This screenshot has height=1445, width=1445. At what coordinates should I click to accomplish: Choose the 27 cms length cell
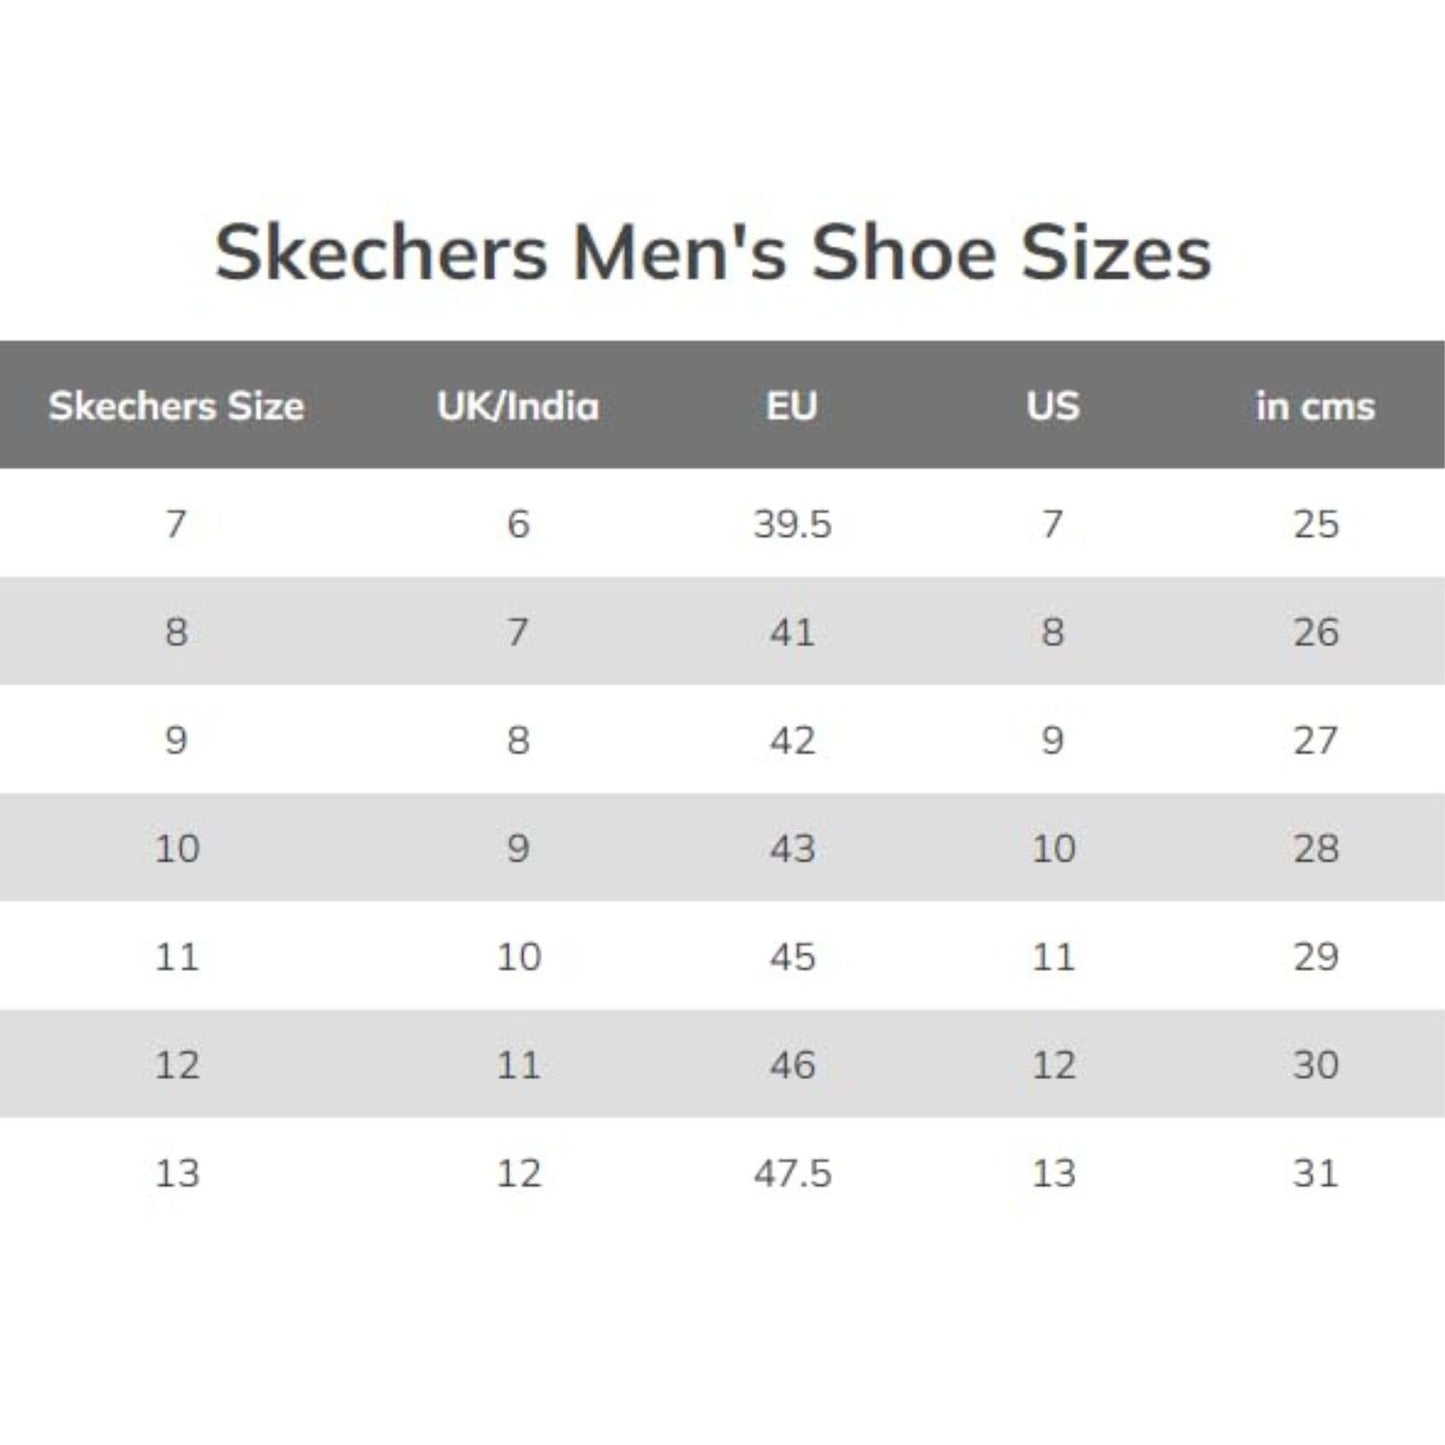(x=1315, y=740)
